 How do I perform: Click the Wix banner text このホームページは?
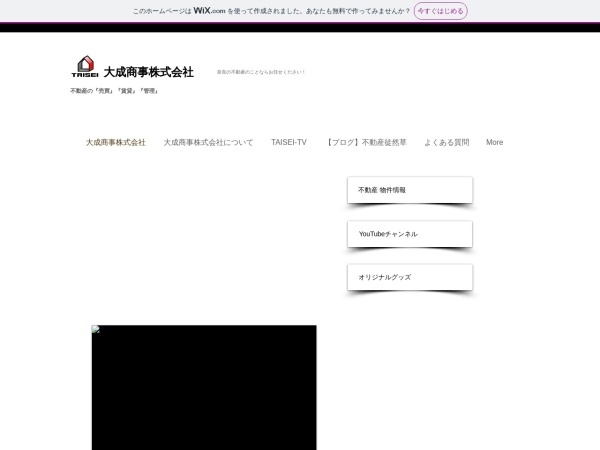click(x=162, y=11)
